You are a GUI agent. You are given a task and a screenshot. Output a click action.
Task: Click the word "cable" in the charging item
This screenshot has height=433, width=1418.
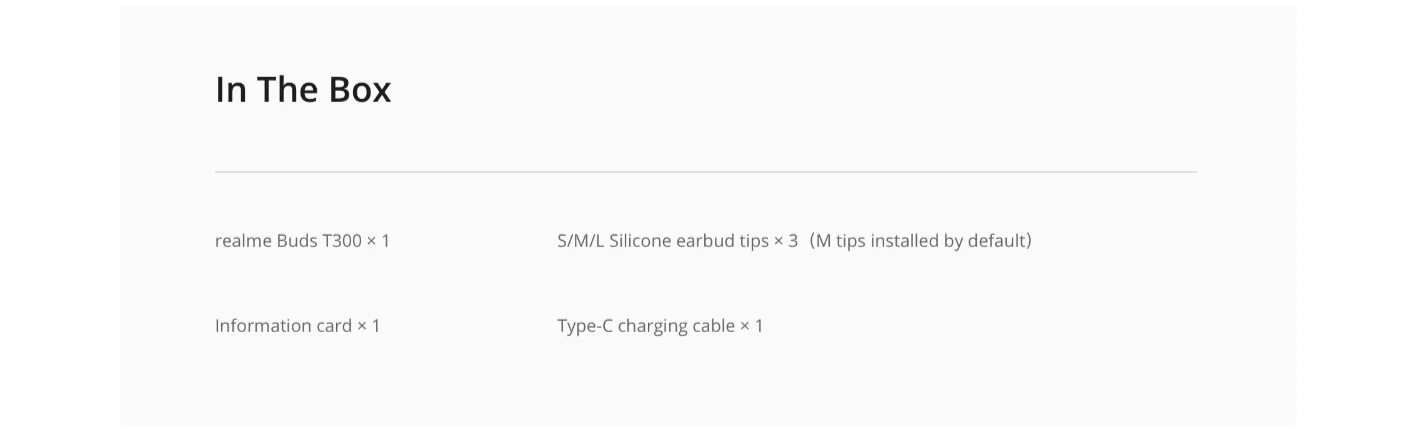point(713,326)
